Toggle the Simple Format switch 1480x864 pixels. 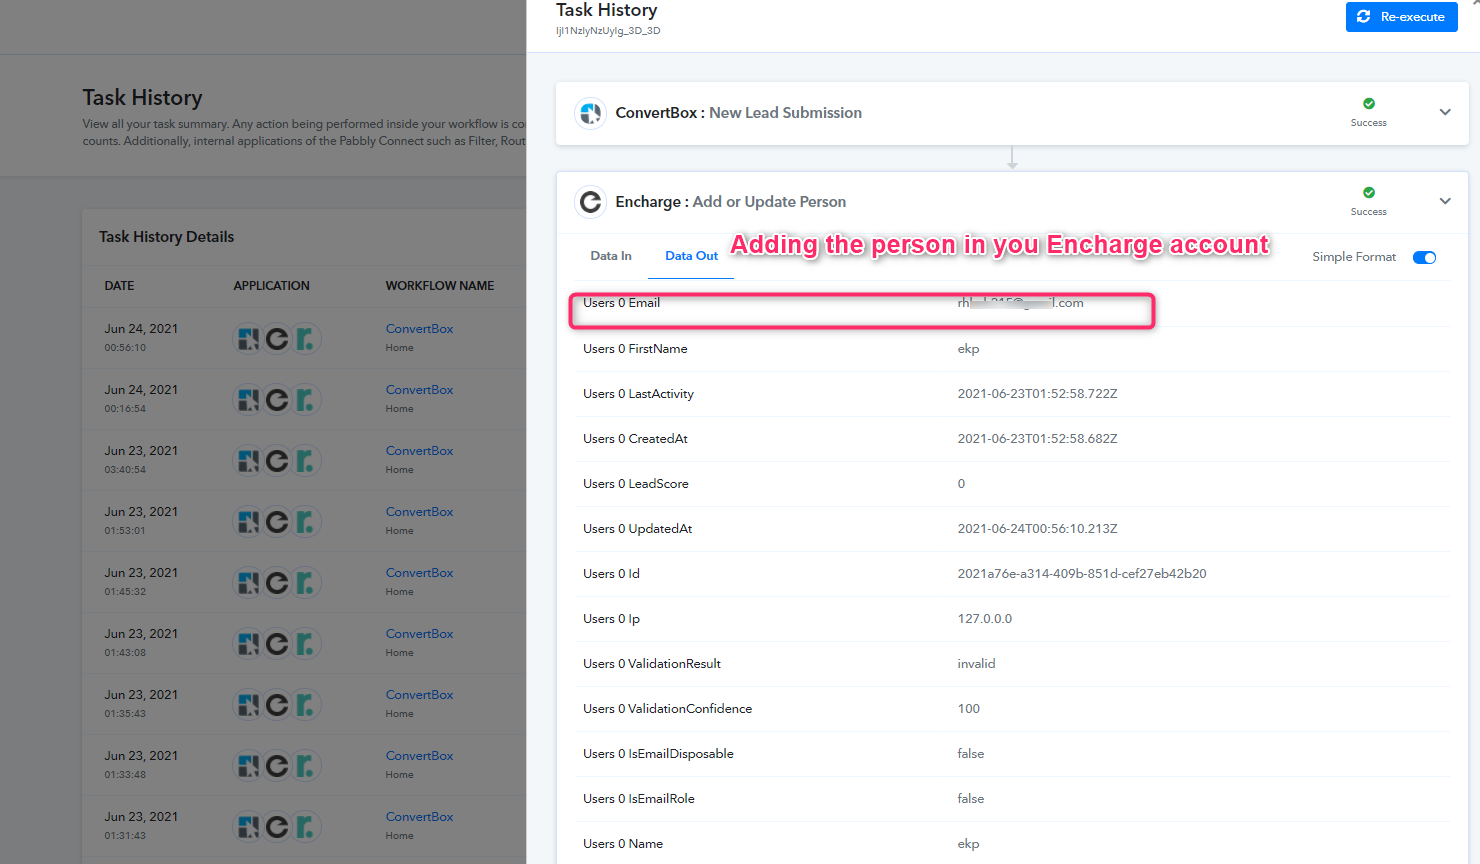pyautogui.click(x=1424, y=258)
